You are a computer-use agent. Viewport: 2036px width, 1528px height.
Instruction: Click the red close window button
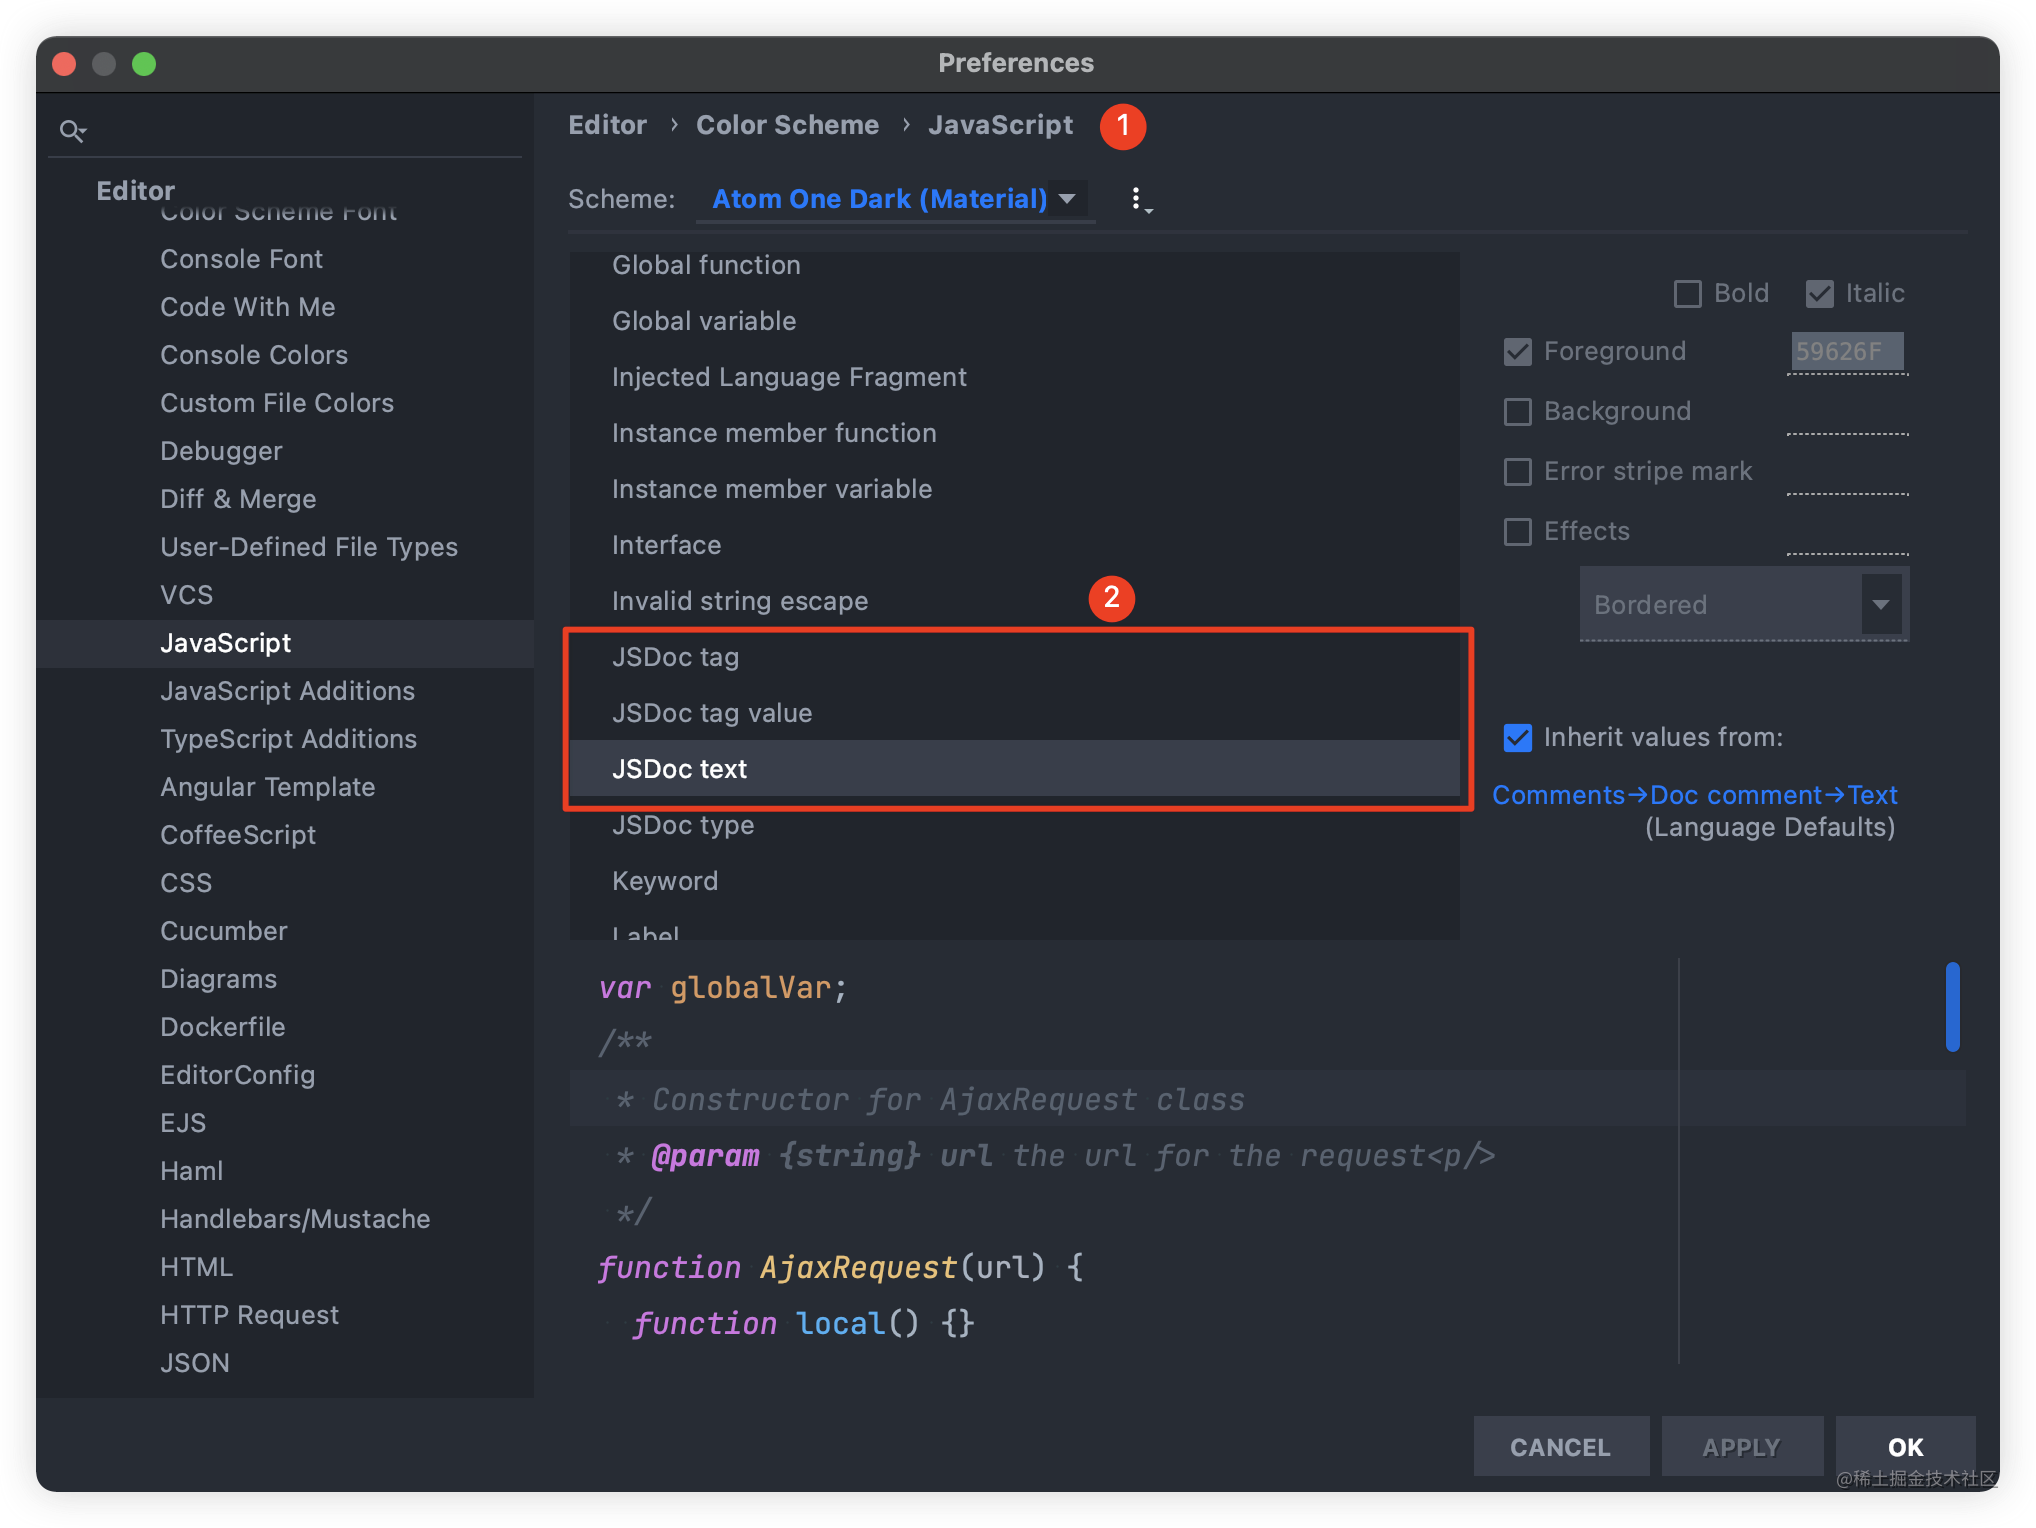[x=64, y=64]
